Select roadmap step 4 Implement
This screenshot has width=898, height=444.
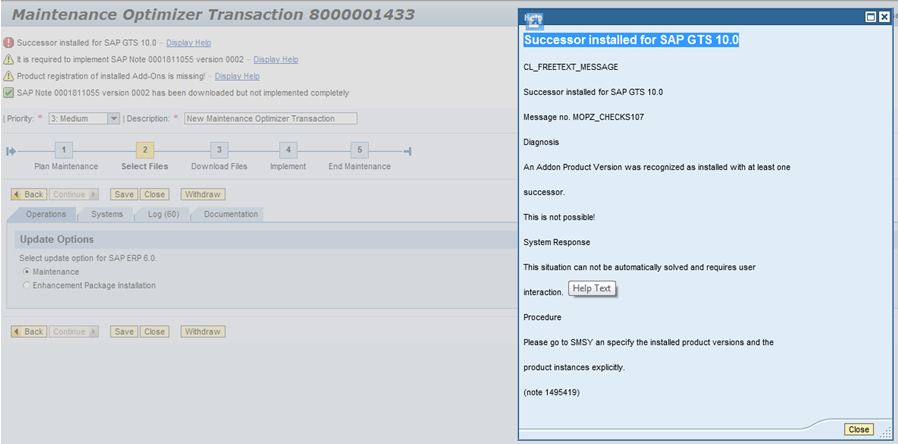pos(288,150)
